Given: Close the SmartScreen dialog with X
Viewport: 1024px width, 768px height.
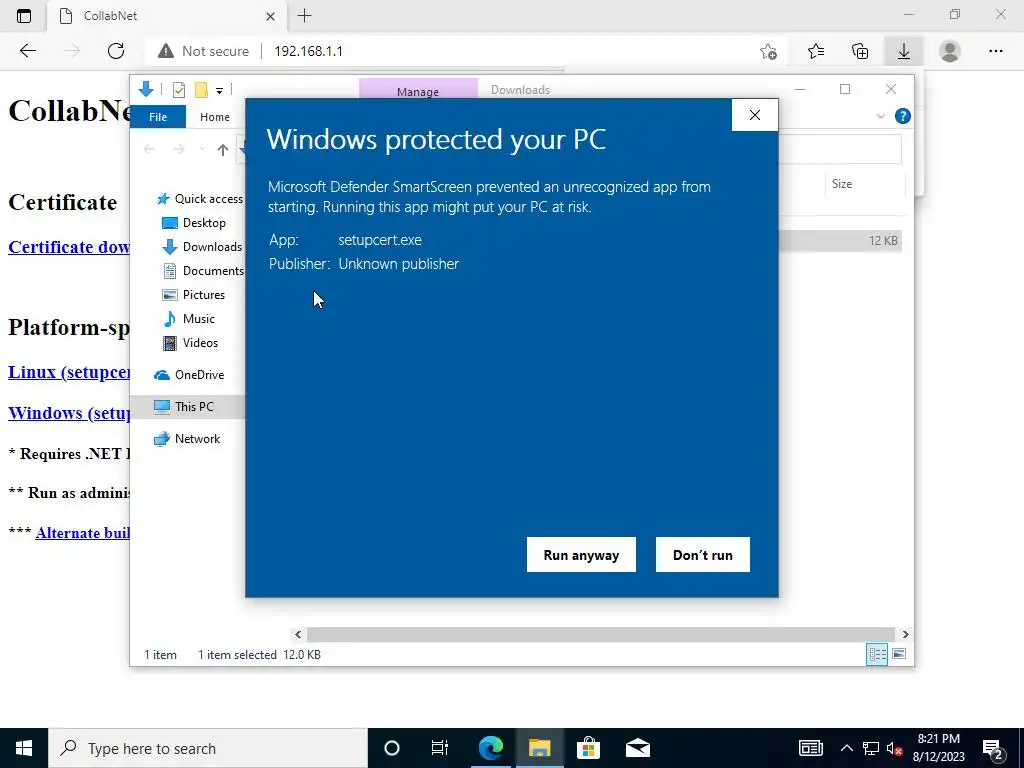Looking at the screenshot, I should click(x=755, y=115).
